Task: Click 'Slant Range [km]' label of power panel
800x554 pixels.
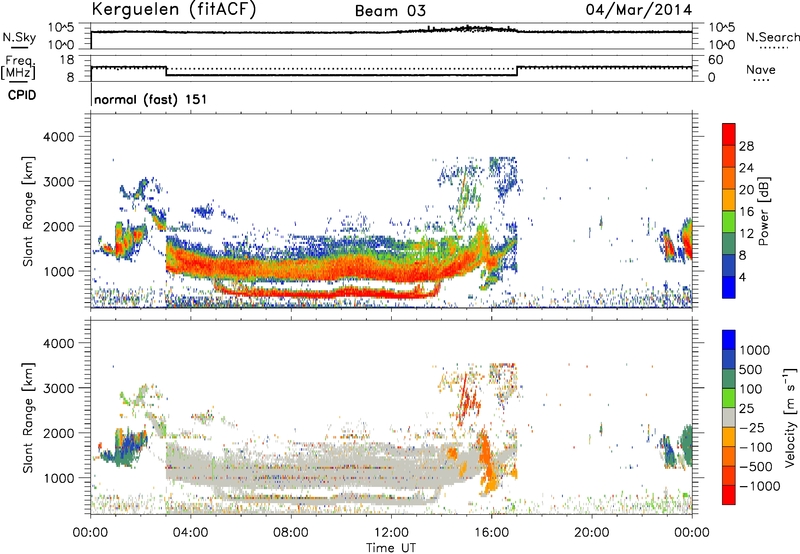Action: [x=28, y=211]
